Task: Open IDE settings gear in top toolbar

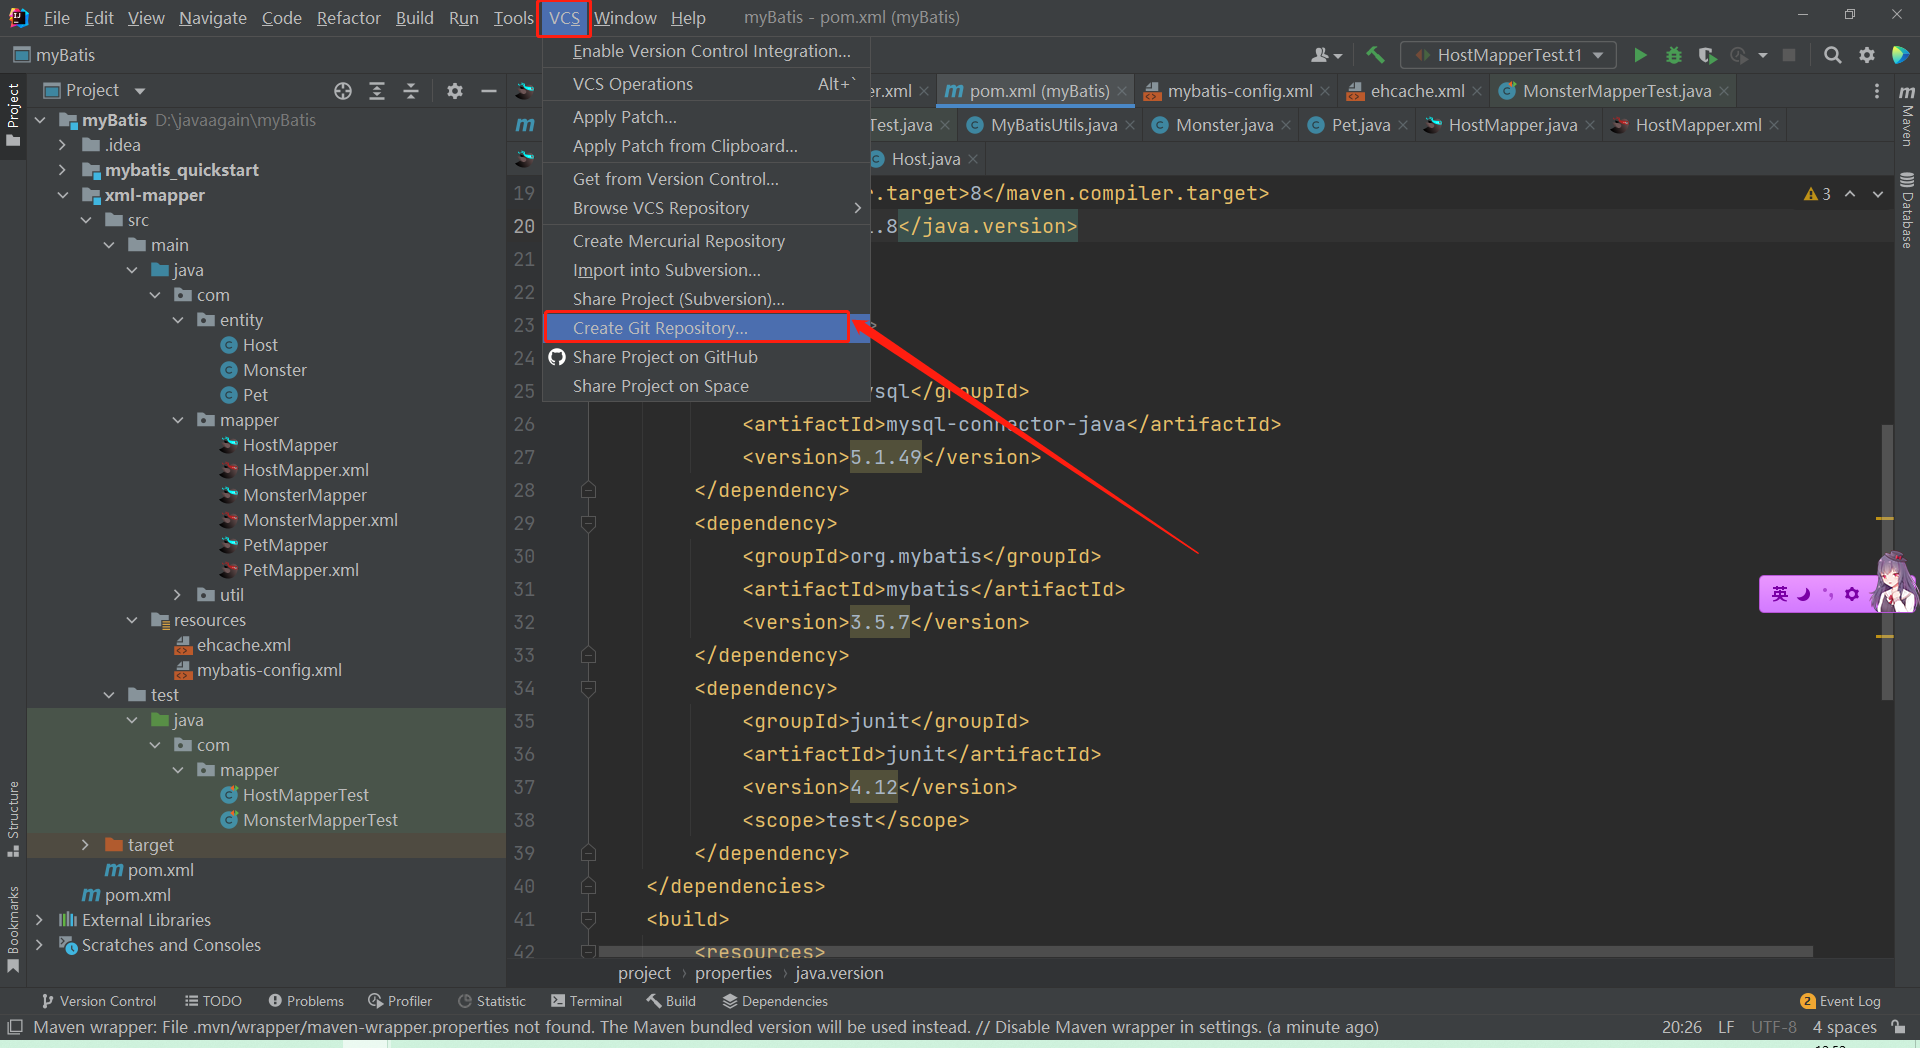Action: 1866,55
